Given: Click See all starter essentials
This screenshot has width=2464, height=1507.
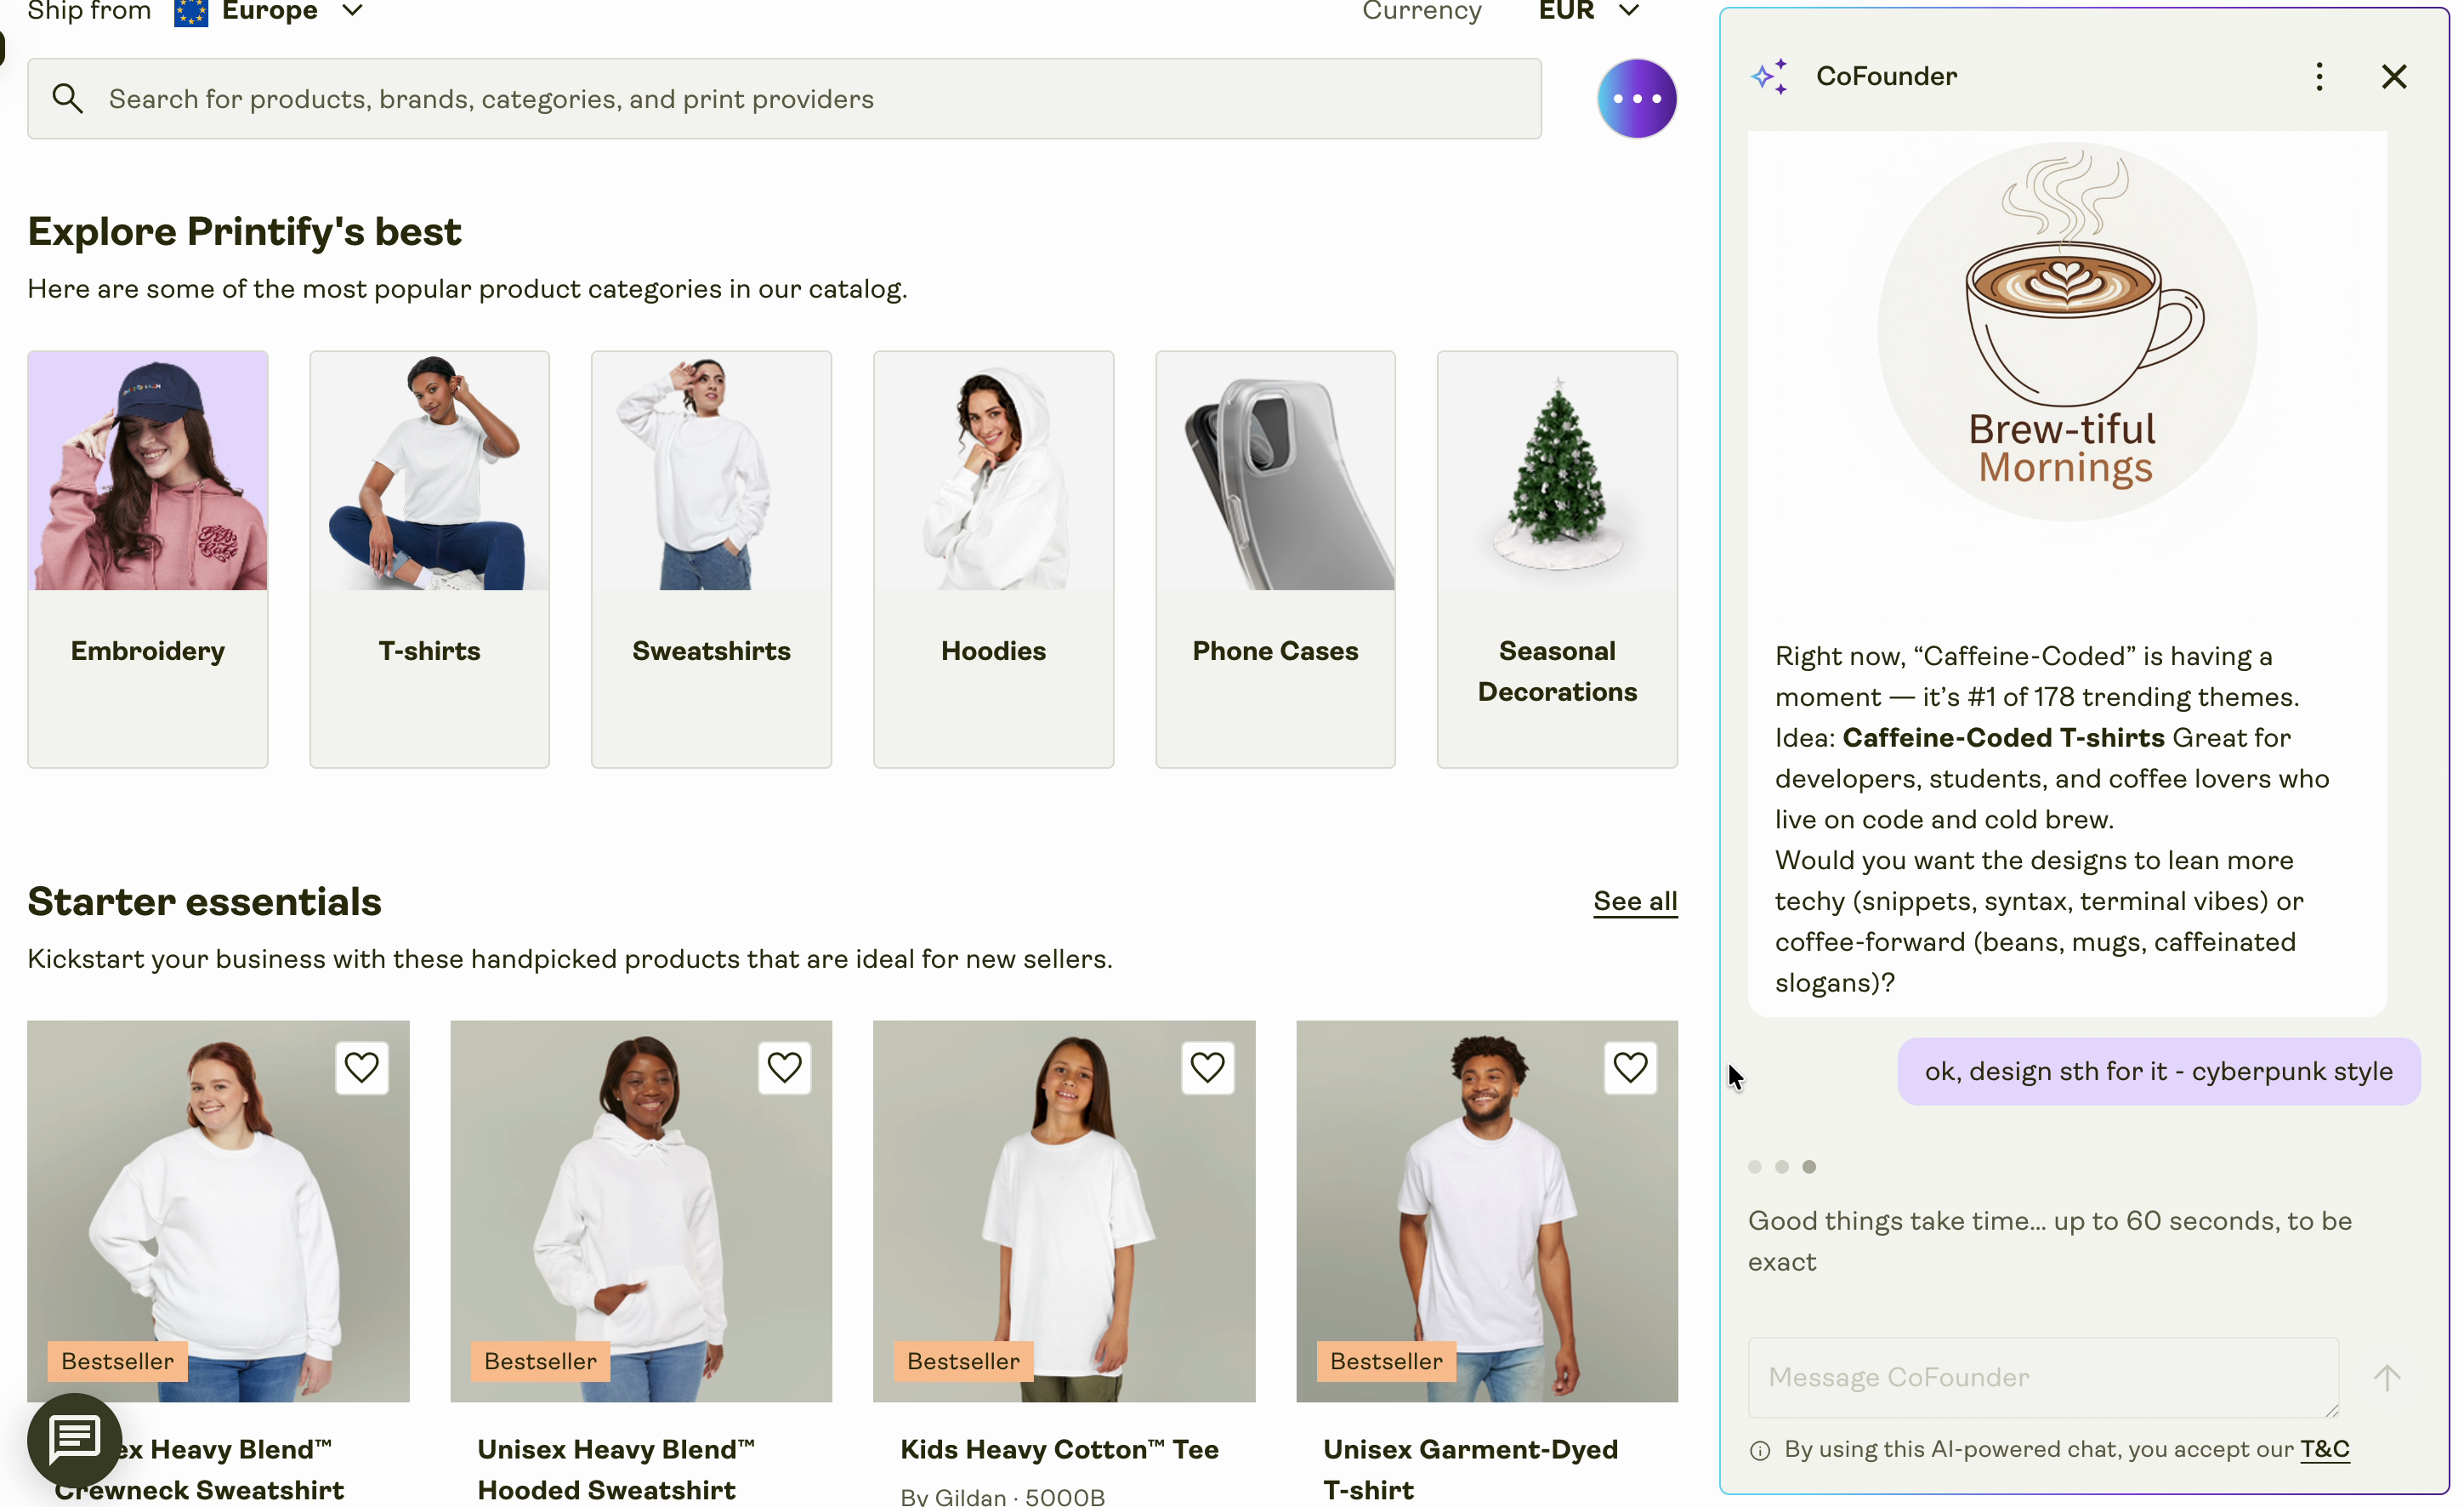Looking at the screenshot, I should [x=1635, y=901].
